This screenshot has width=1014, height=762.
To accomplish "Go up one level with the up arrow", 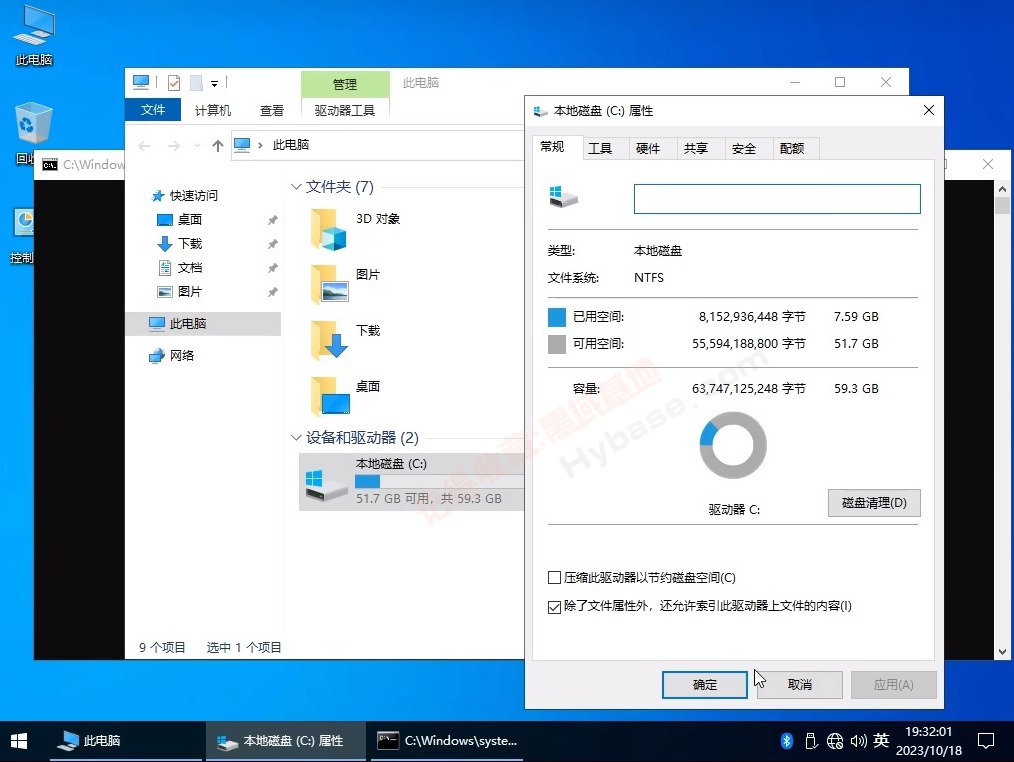I will pos(218,146).
